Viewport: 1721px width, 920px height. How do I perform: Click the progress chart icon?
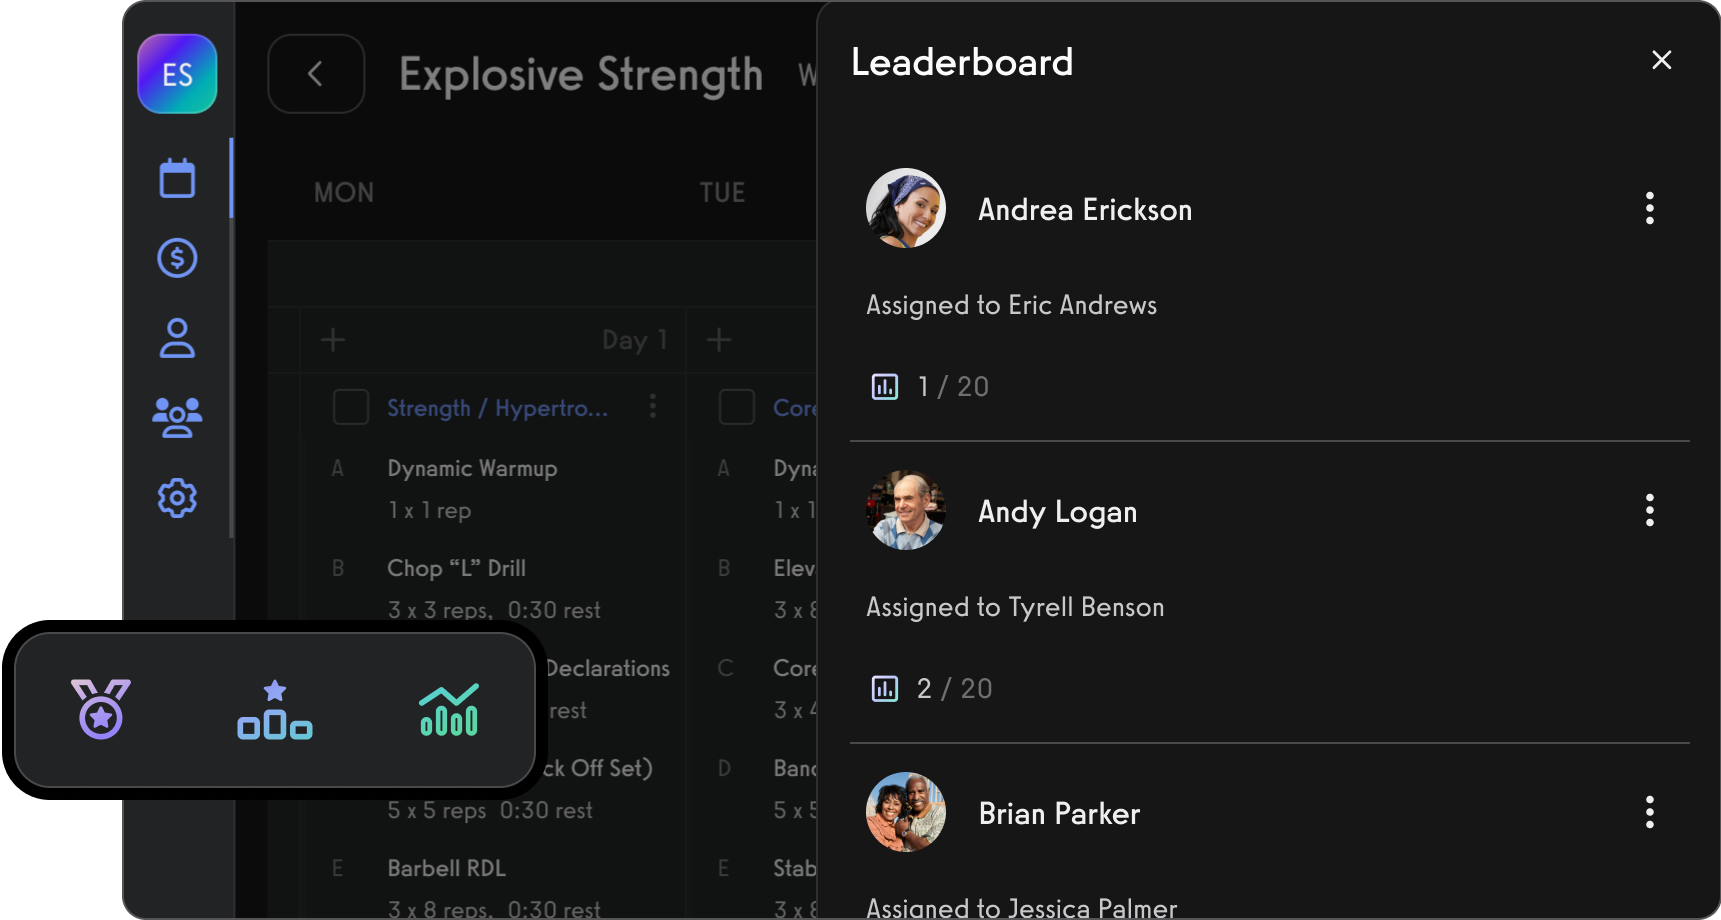448,711
